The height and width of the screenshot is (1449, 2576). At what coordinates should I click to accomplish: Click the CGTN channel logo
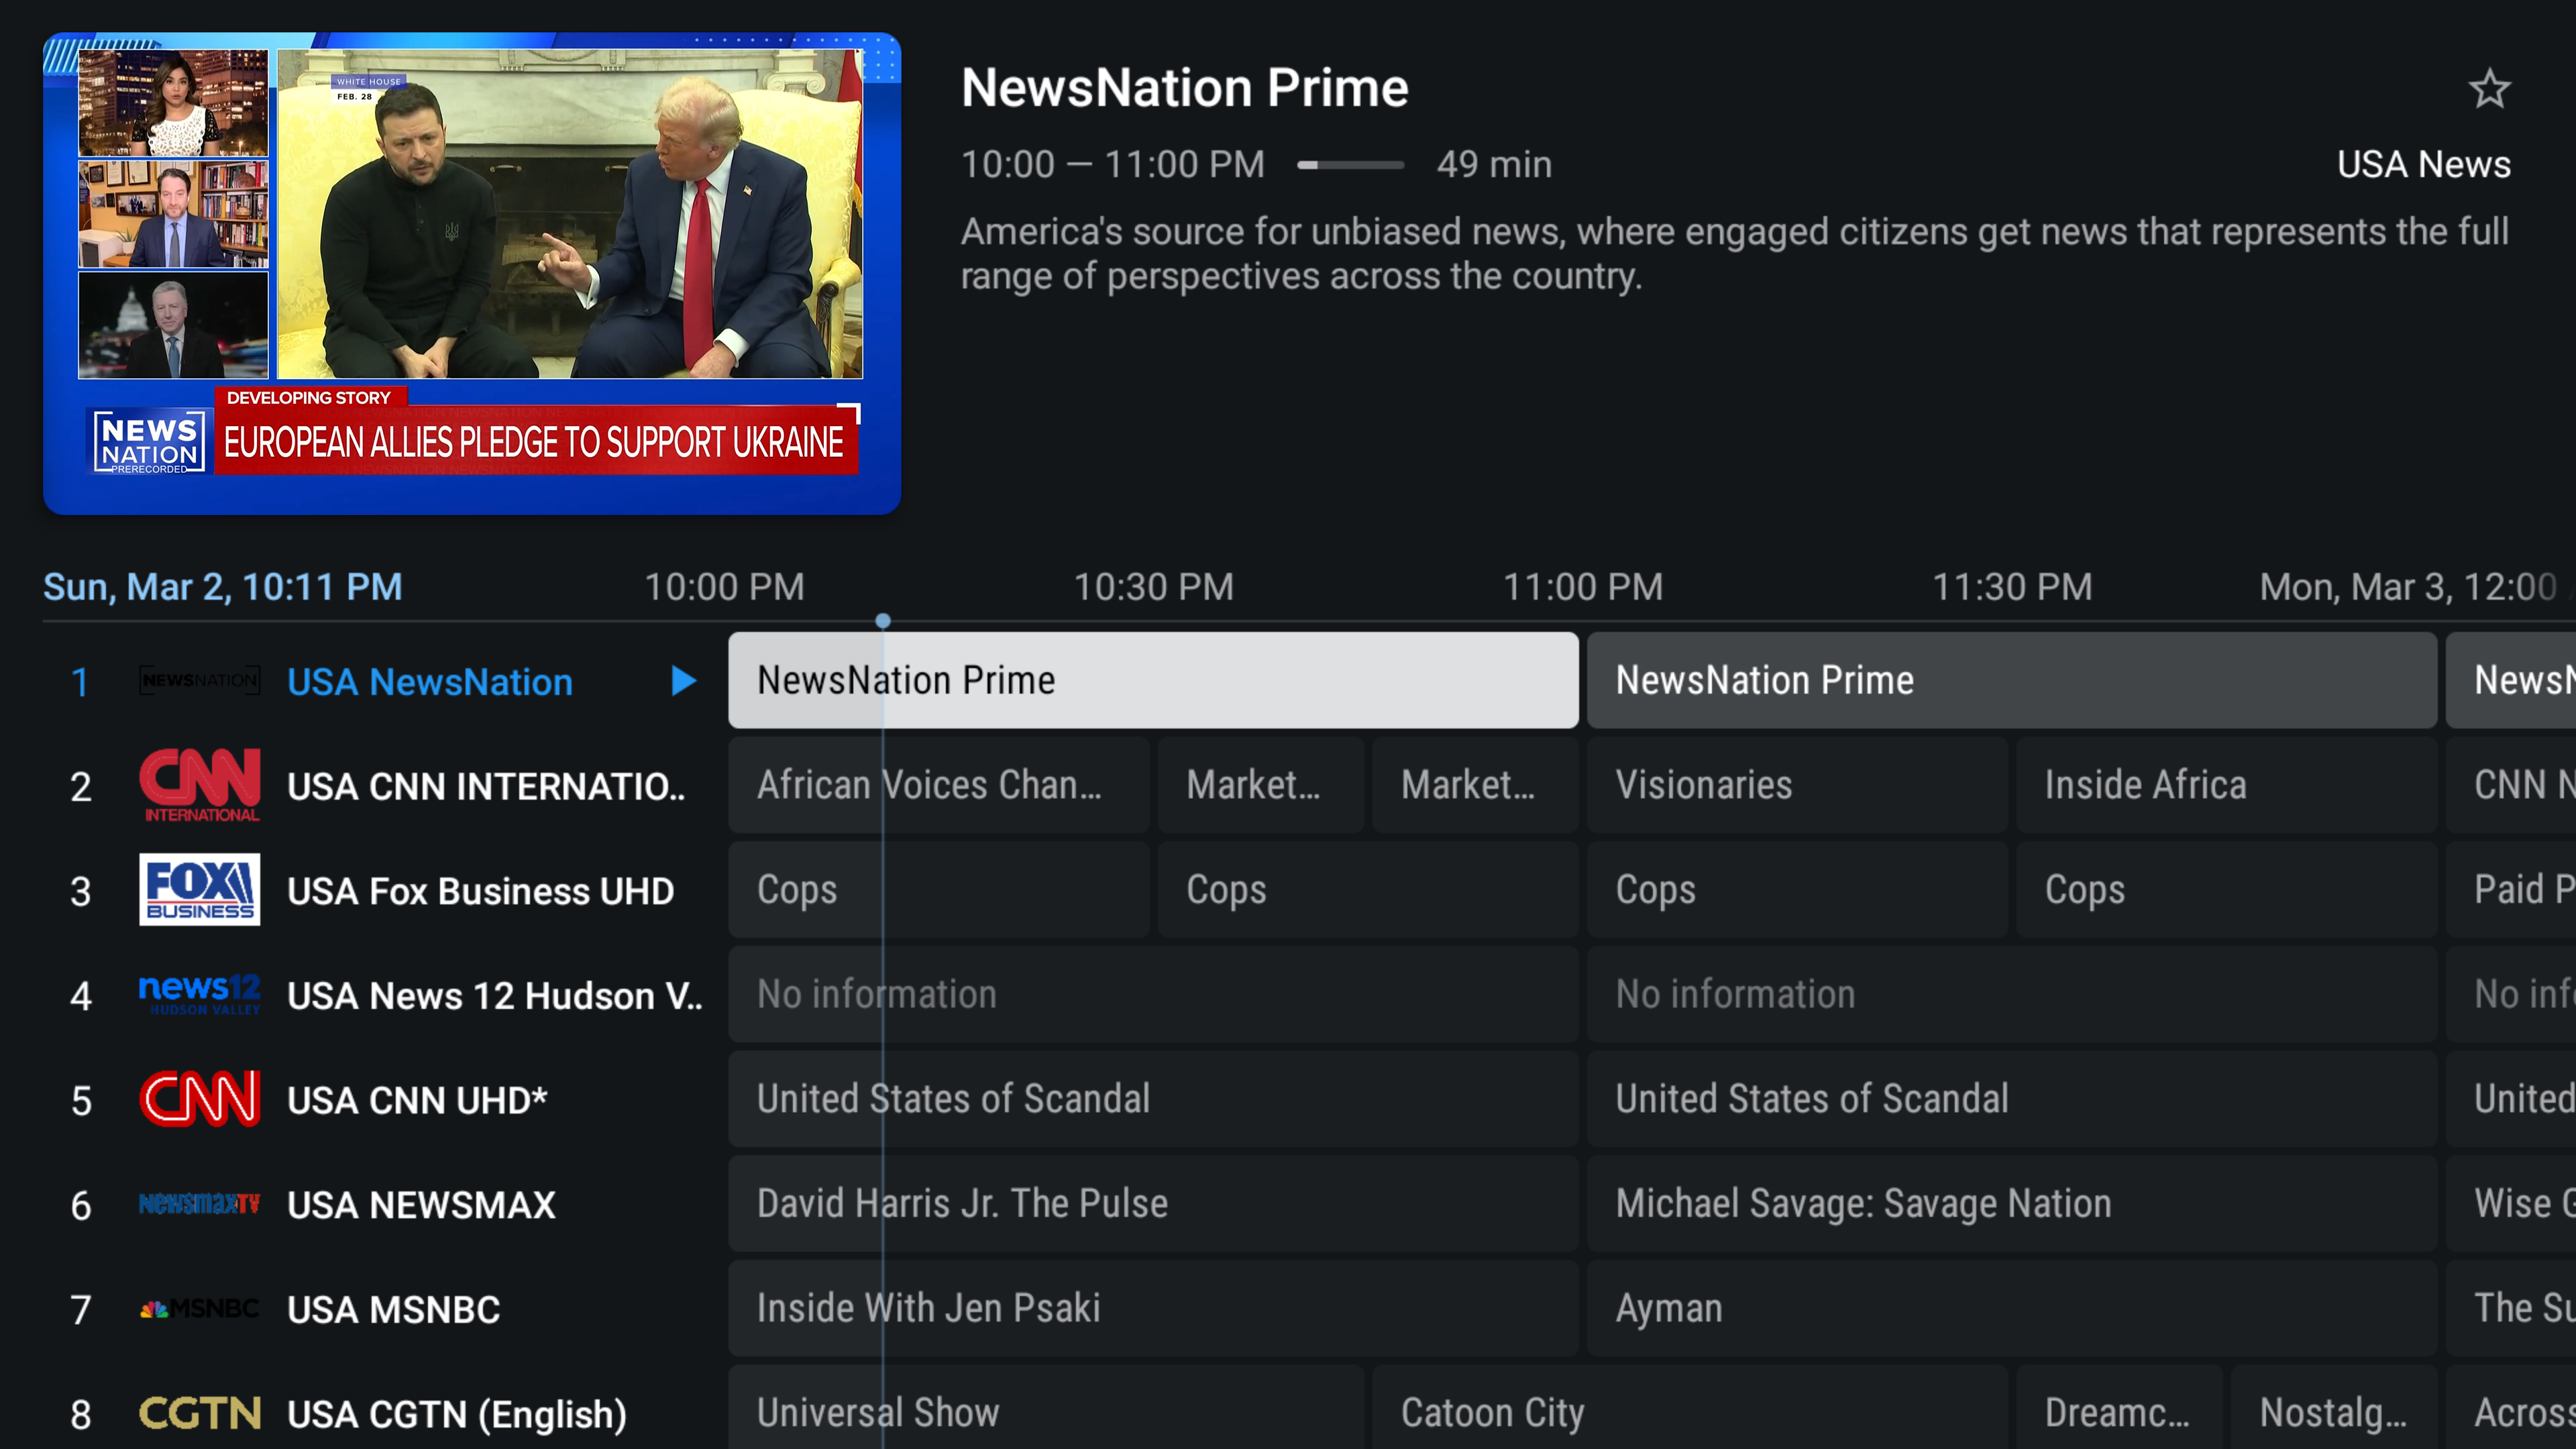[199, 1414]
